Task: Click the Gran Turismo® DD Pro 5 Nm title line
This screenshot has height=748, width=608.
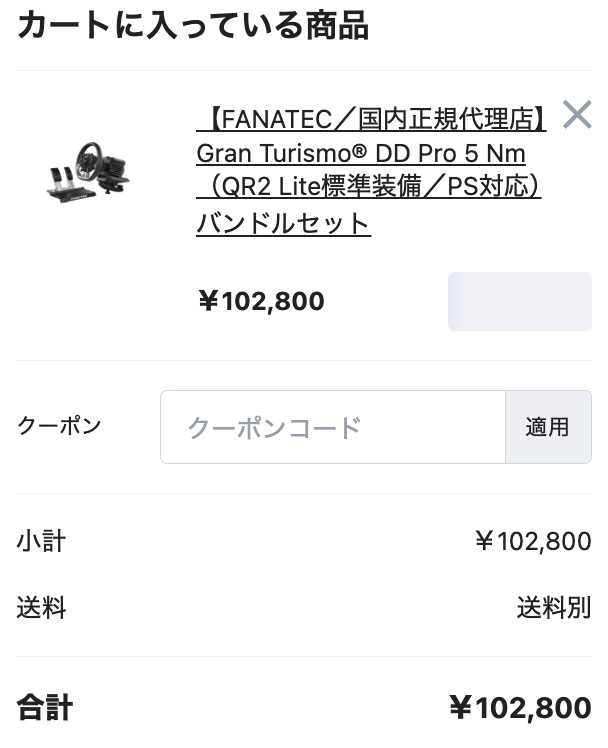Action: click(x=361, y=154)
